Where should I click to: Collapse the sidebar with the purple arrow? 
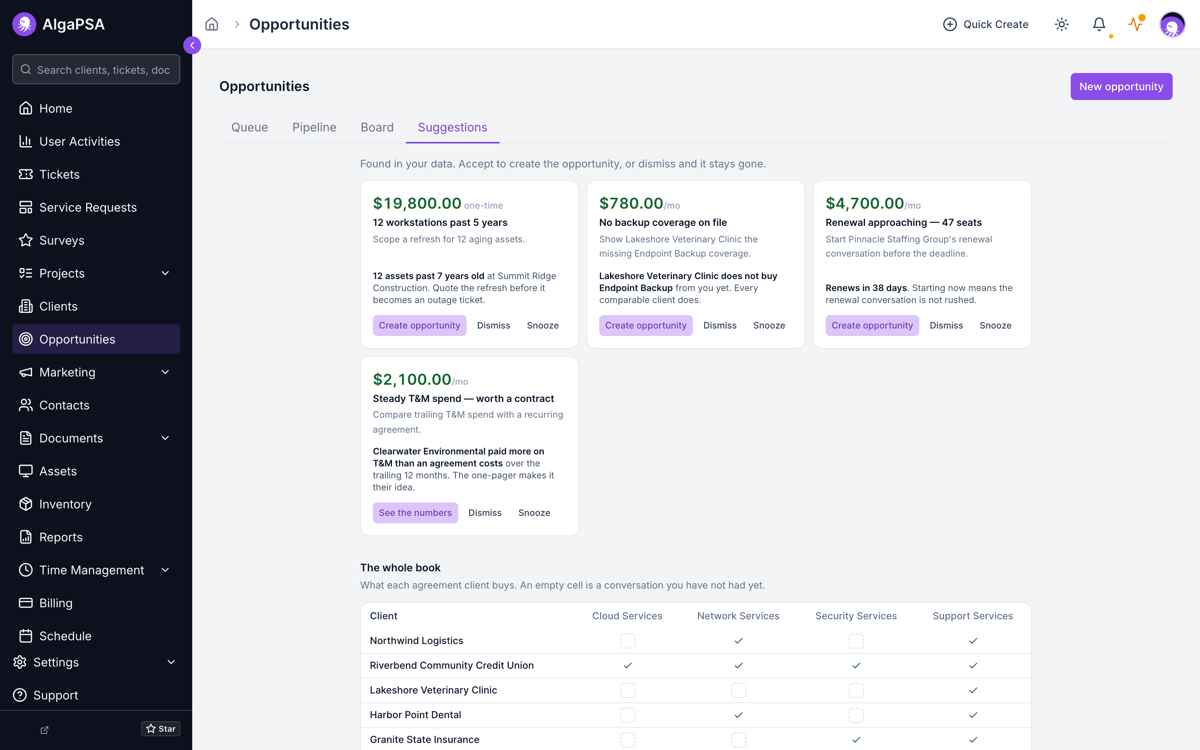pyautogui.click(x=192, y=45)
